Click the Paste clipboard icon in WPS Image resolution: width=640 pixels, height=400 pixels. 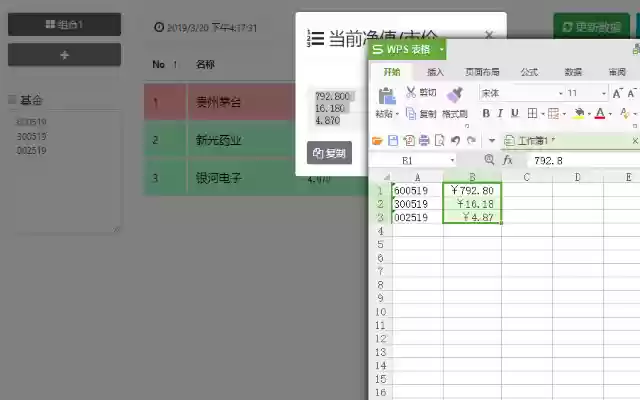(387, 97)
